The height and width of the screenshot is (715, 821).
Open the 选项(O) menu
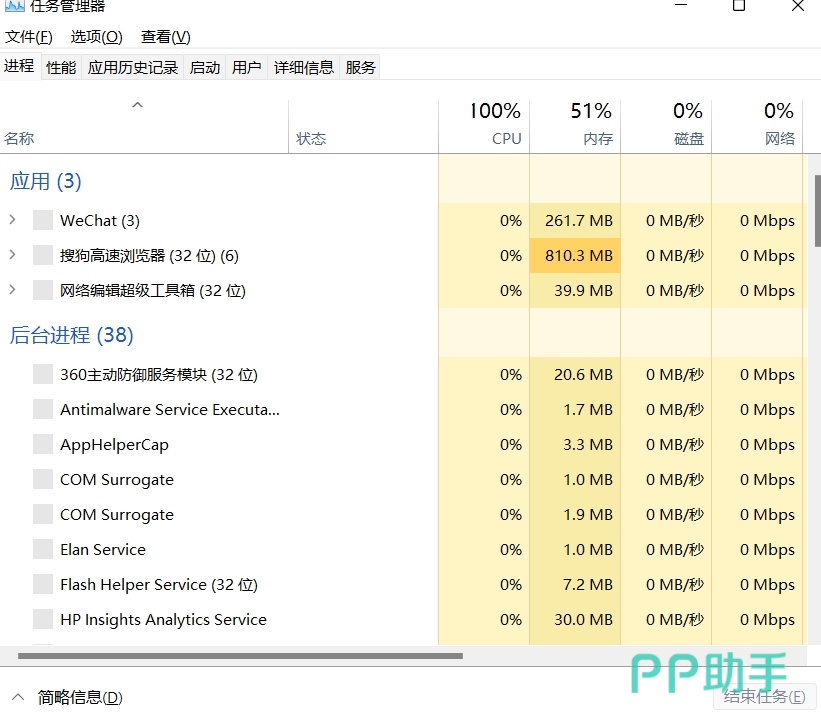[96, 37]
